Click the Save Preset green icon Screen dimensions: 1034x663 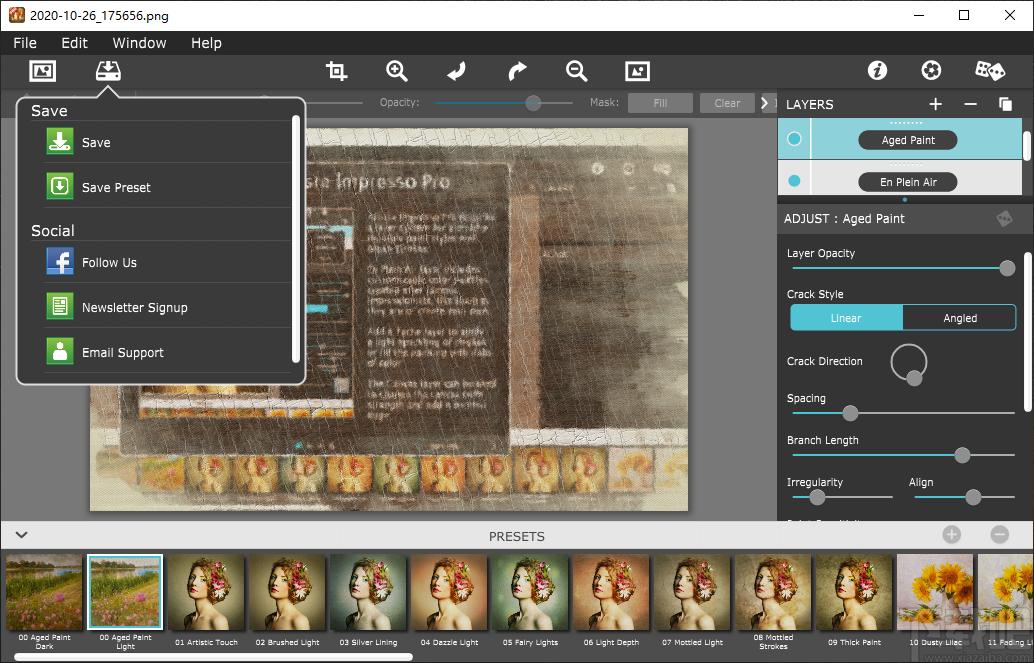(60, 186)
